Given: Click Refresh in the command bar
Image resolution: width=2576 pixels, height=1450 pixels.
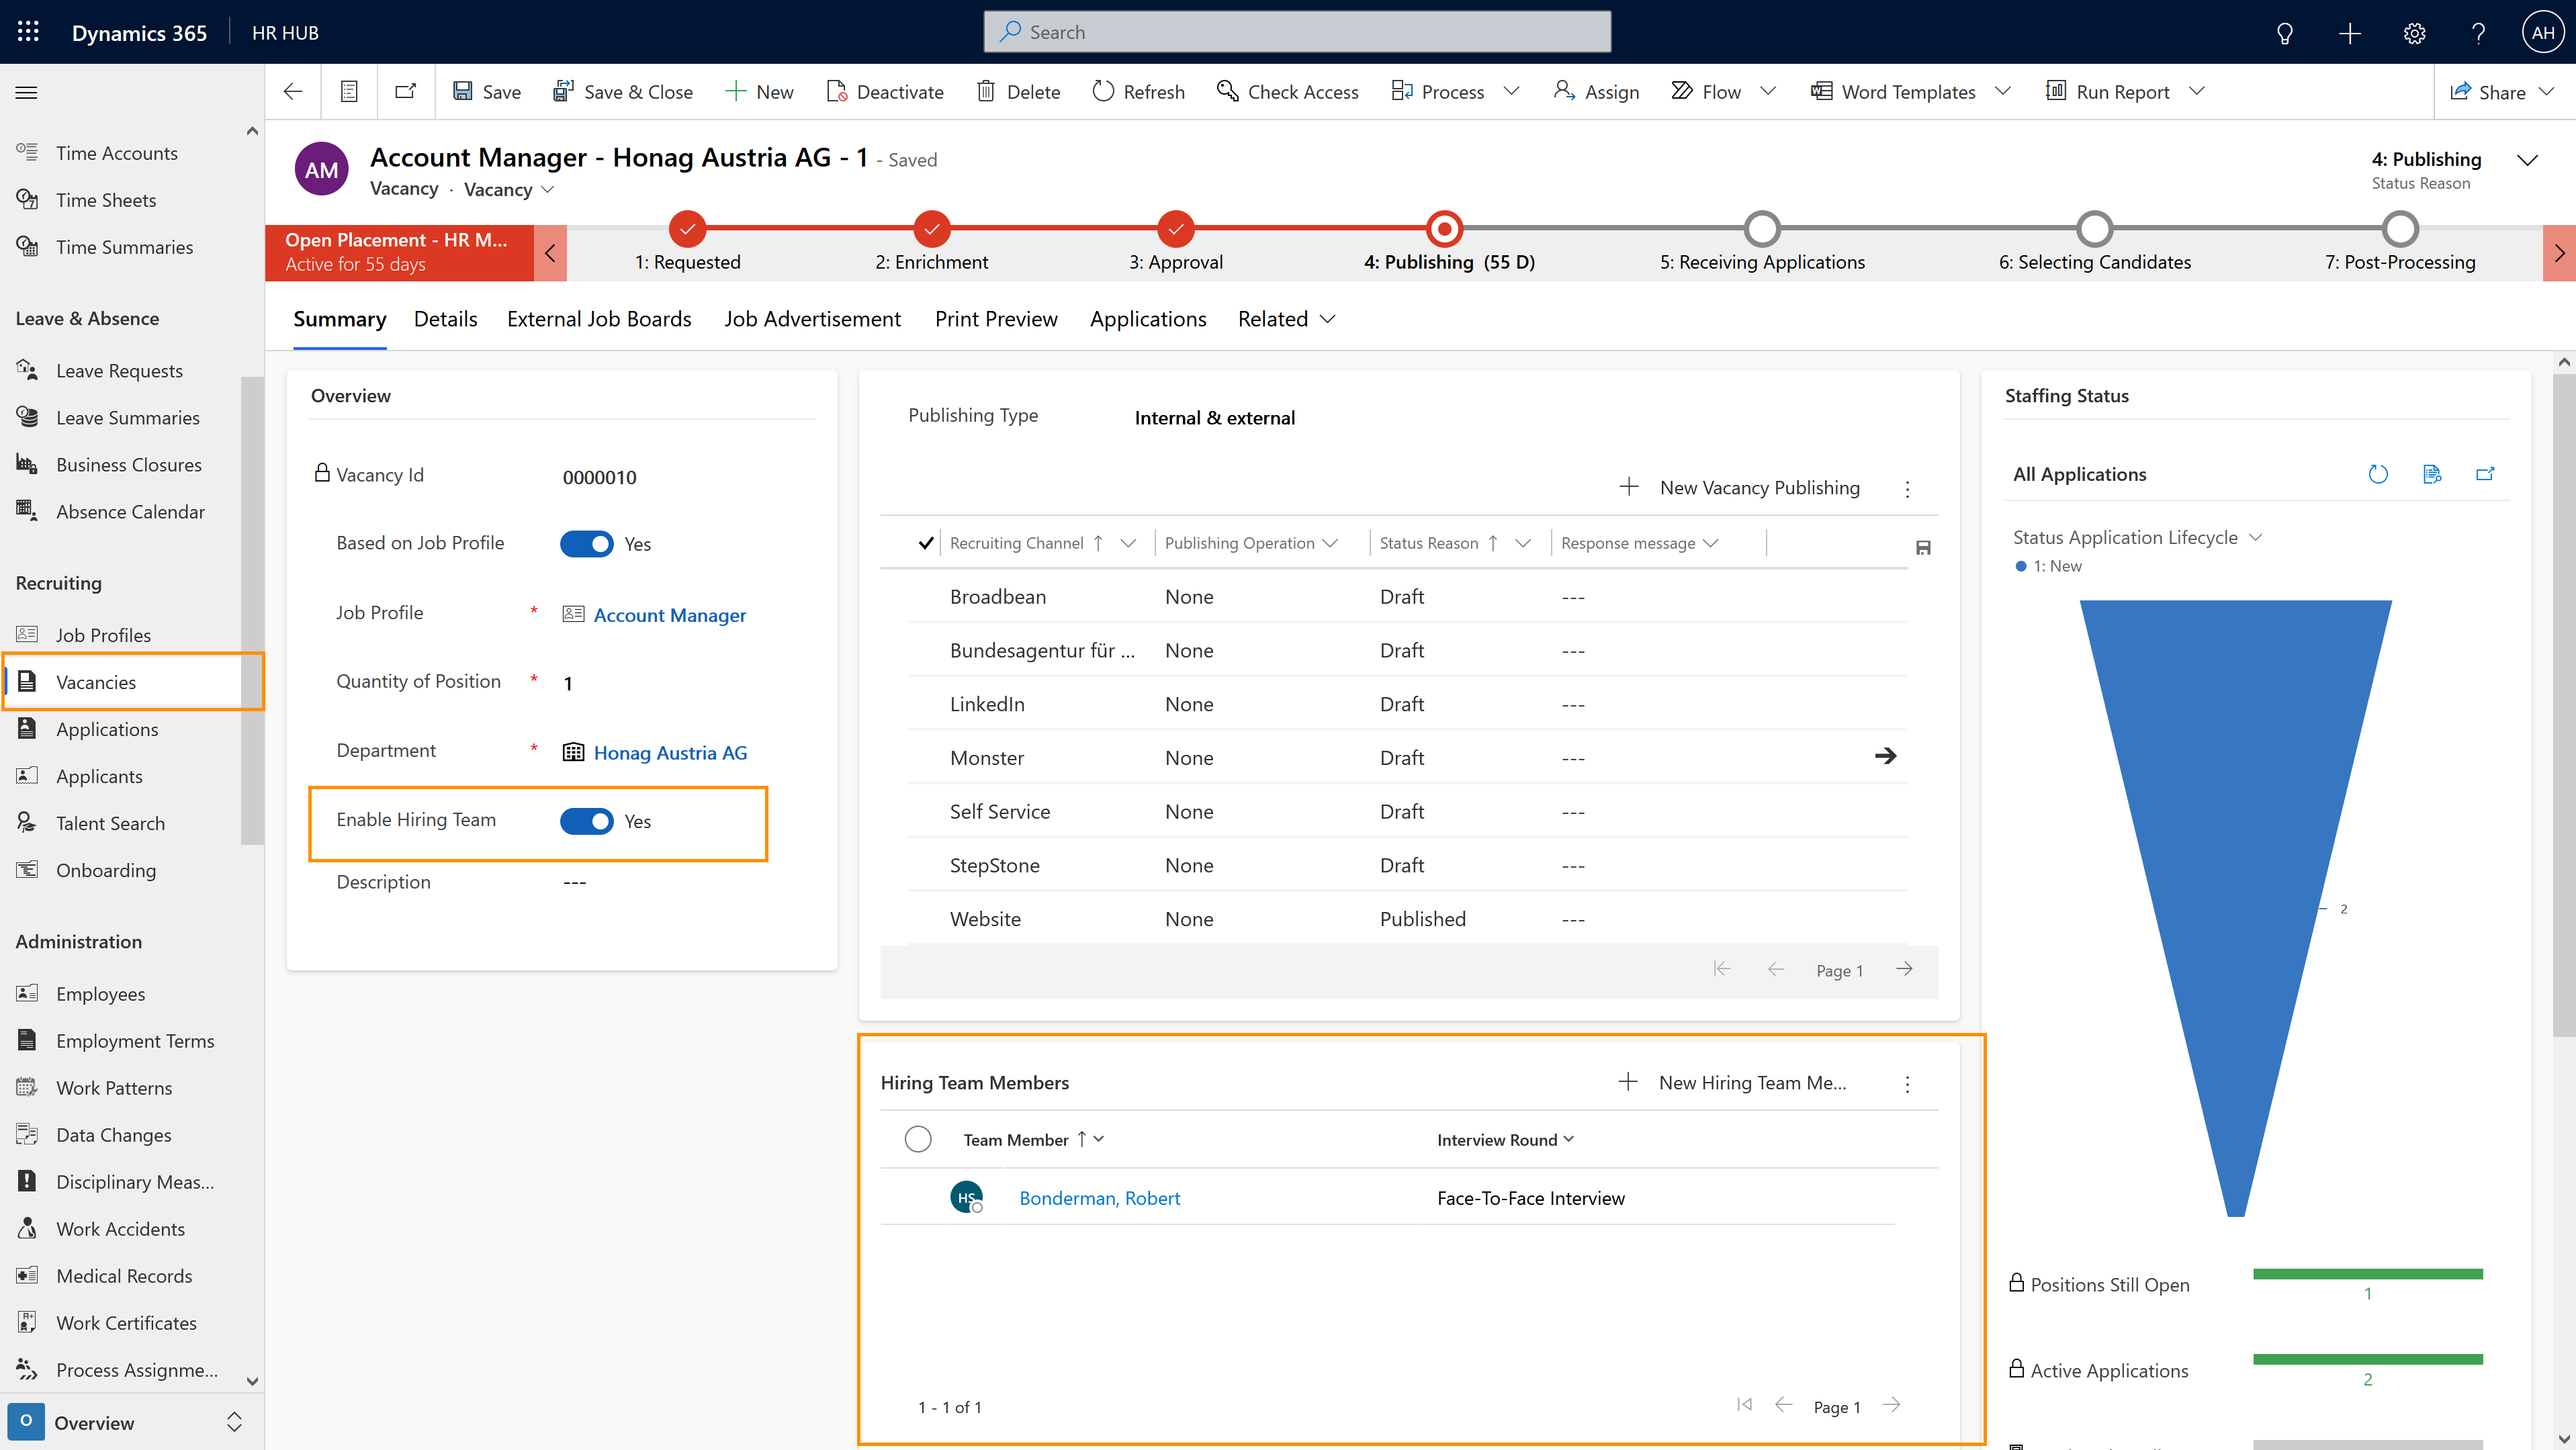Looking at the screenshot, I should coord(1138,92).
